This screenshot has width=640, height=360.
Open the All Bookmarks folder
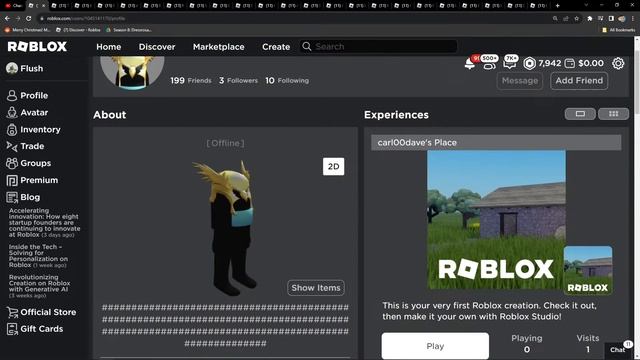(x=618, y=30)
